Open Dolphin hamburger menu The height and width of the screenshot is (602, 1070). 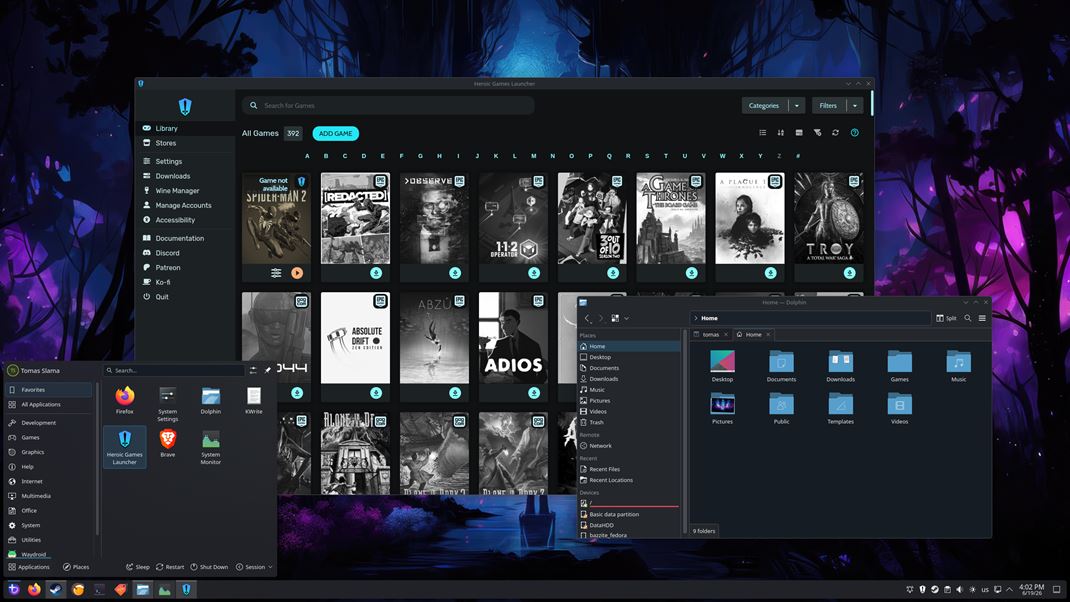pyautogui.click(x=982, y=318)
